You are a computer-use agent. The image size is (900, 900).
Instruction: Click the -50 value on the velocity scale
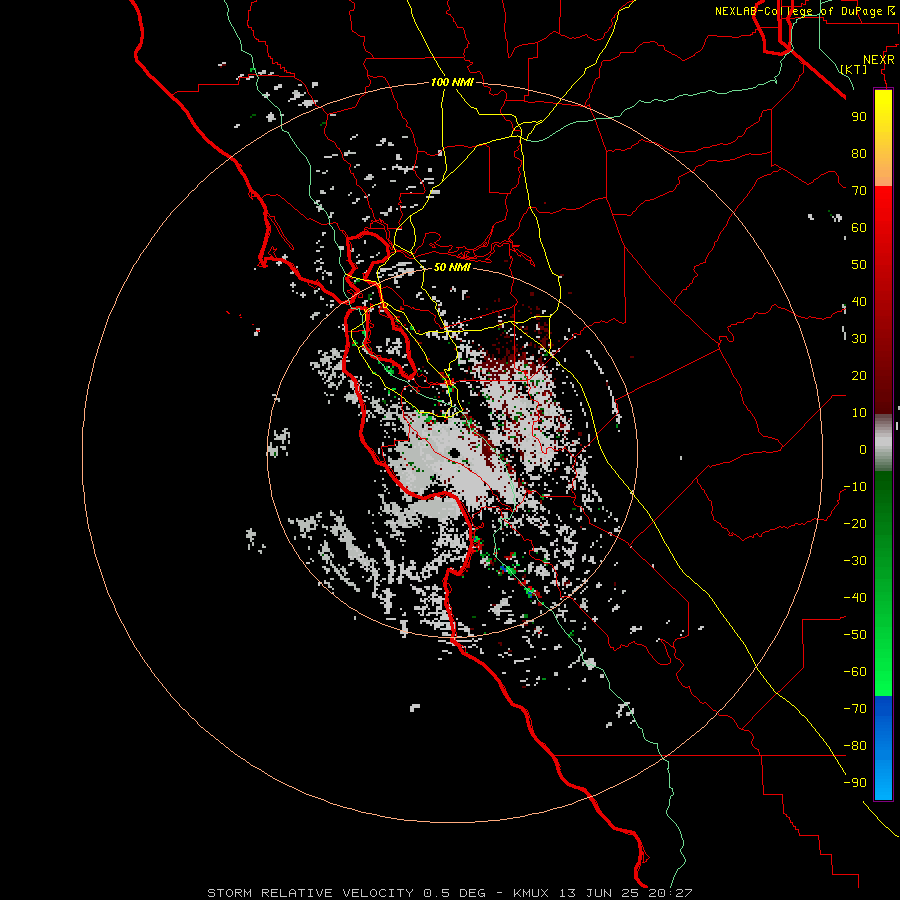855,634
